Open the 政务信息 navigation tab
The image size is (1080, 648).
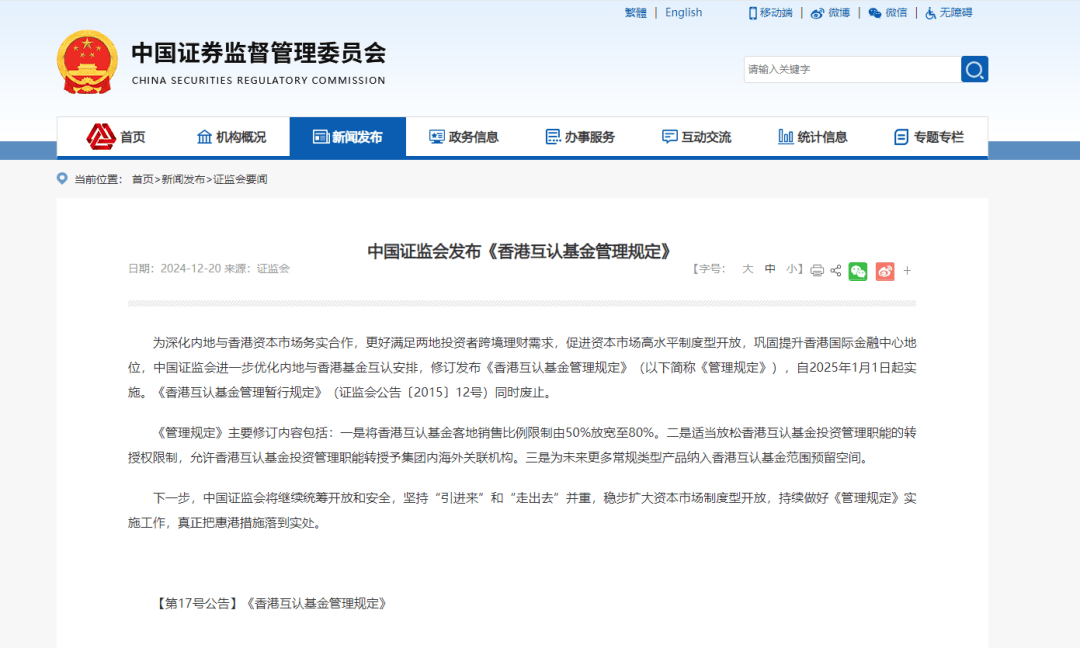point(464,137)
